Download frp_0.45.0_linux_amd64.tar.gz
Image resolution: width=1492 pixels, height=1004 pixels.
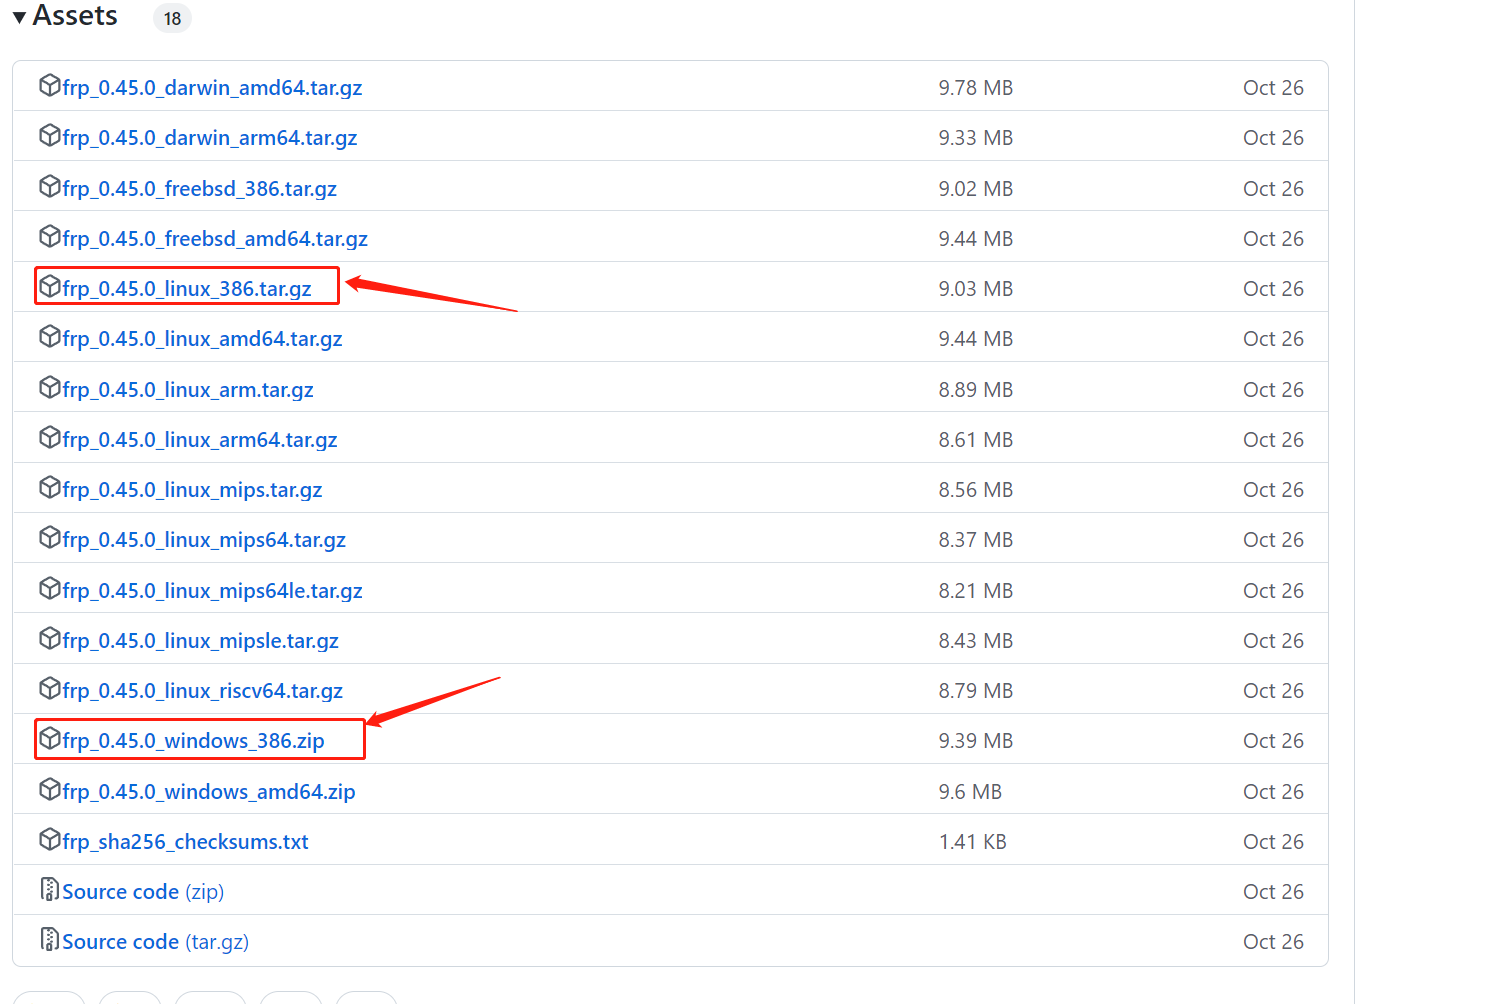[202, 339]
